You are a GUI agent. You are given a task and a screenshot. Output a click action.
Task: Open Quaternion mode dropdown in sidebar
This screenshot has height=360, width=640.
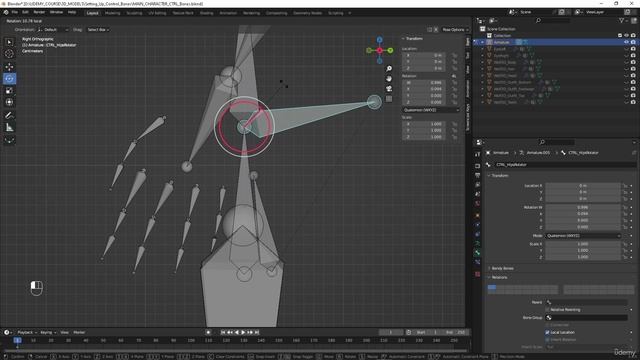tap(431, 110)
